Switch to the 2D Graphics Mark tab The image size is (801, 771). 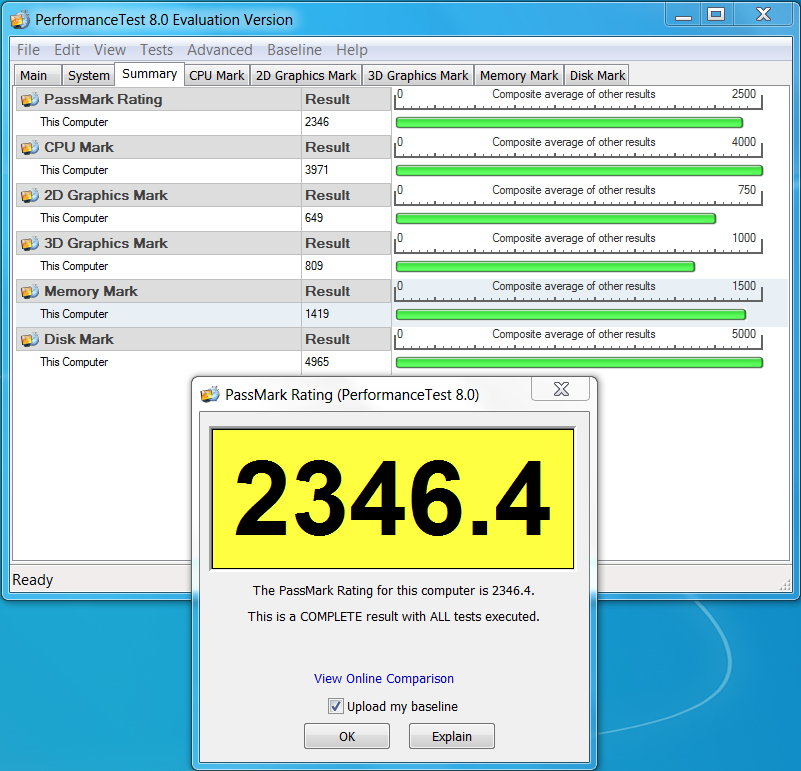305,75
